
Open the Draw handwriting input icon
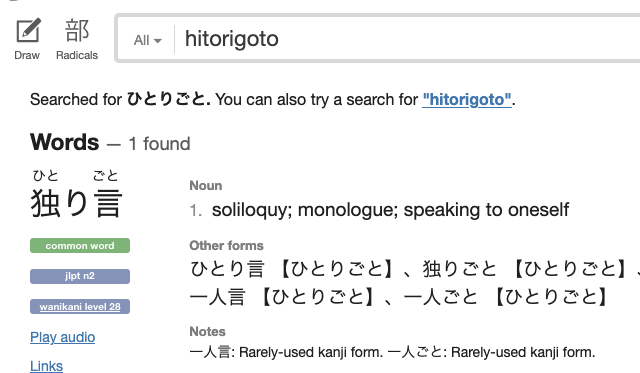click(x=28, y=31)
